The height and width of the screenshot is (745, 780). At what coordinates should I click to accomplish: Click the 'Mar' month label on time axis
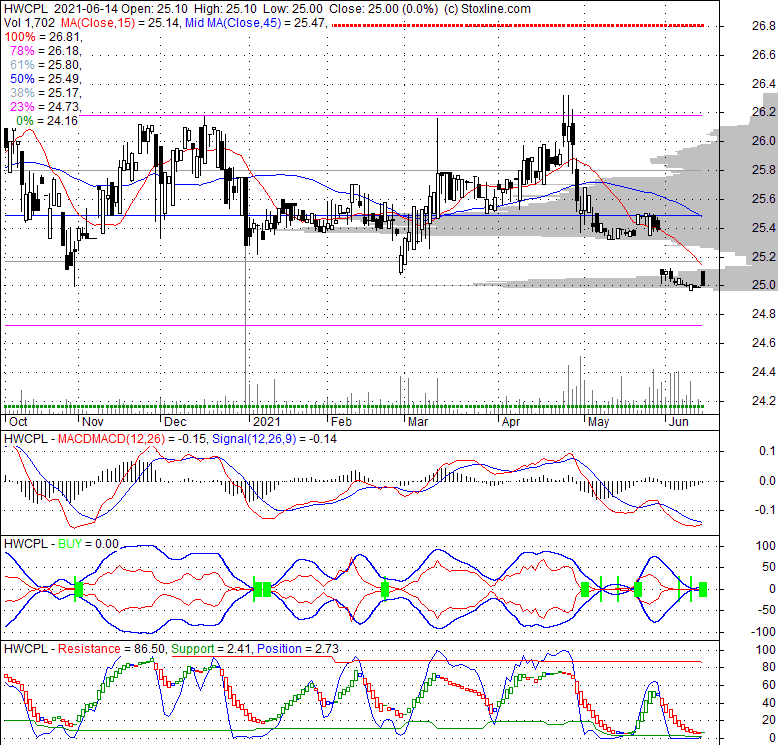tap(417, 422)
